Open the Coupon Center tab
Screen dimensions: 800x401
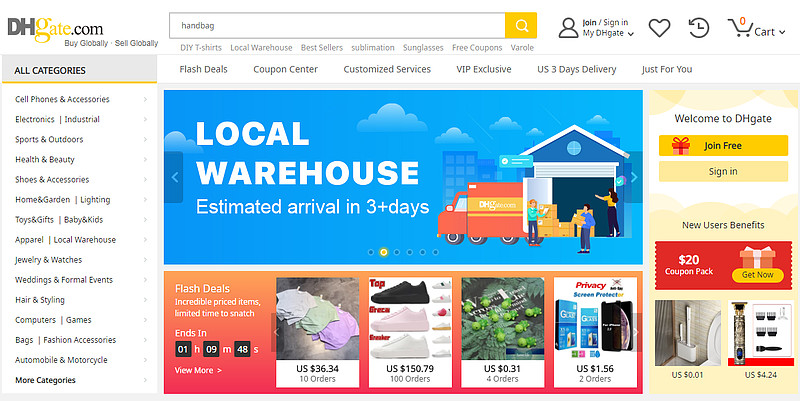pos(285,69)
